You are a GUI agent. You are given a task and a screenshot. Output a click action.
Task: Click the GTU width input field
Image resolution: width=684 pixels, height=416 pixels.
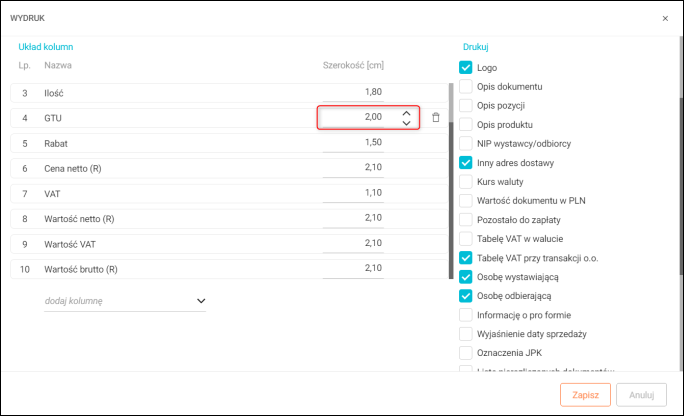355,118
